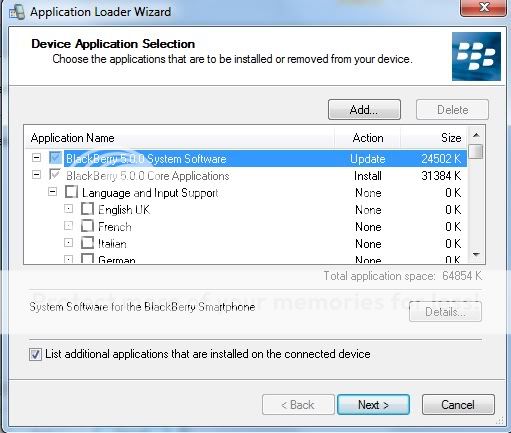Expand the German tree node
Viewport: 511px width, 433px height.
[68, 259]
